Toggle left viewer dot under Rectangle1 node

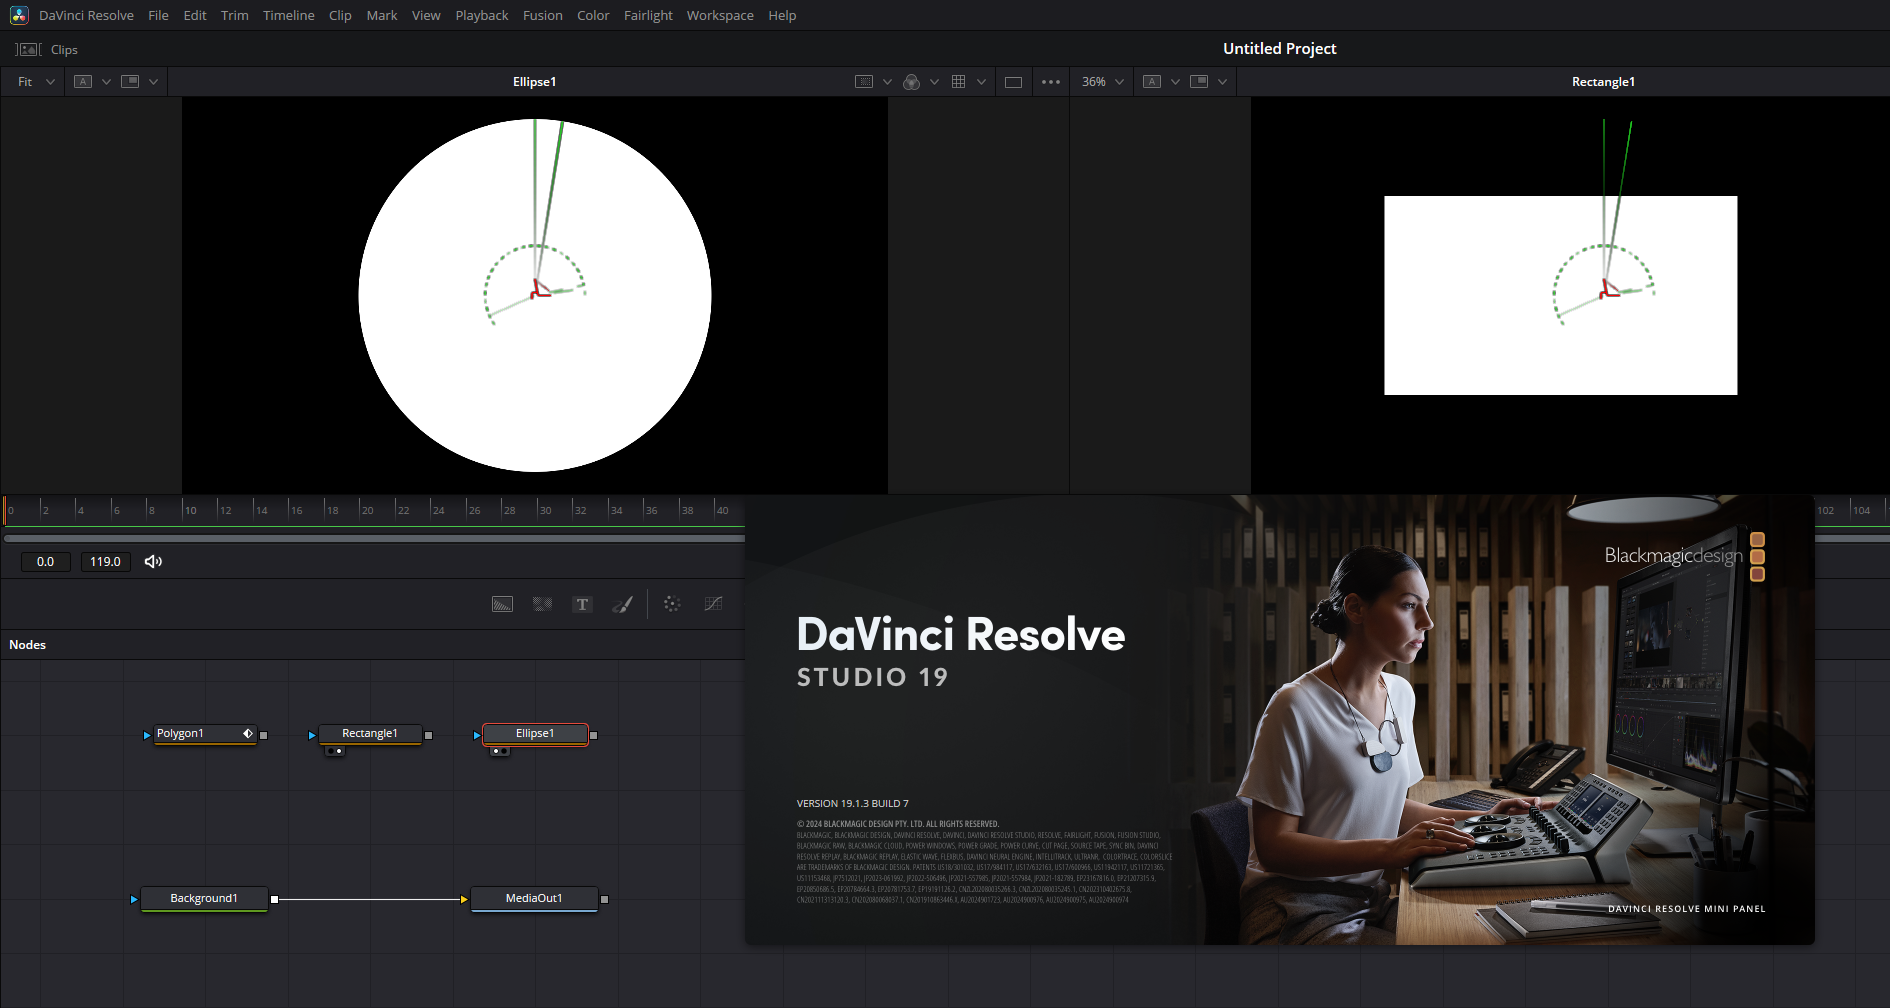click(330, 751)
